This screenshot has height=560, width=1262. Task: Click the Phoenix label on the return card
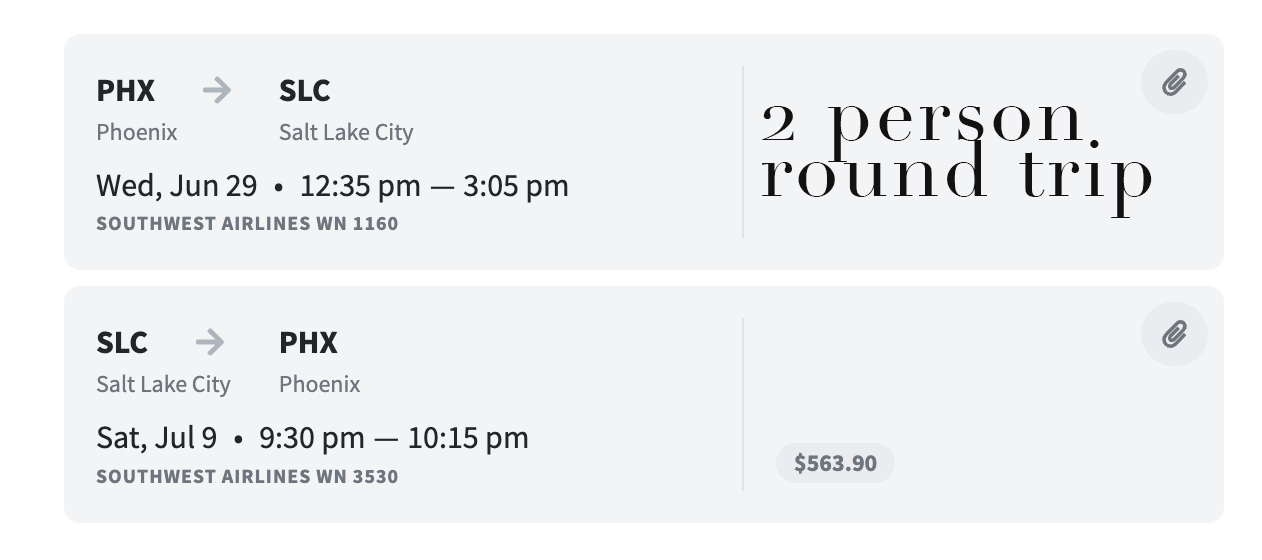click(320, 384)
